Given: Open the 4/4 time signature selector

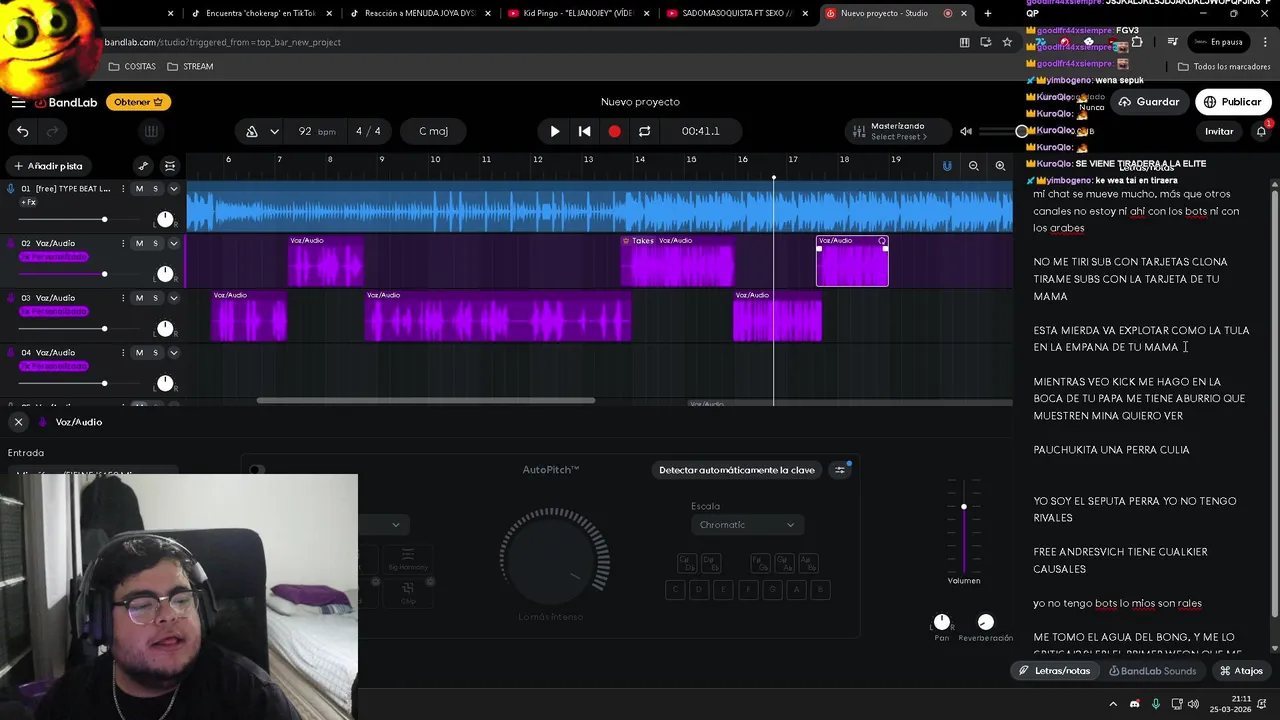Looking at the screenshot, I should 368,131.
